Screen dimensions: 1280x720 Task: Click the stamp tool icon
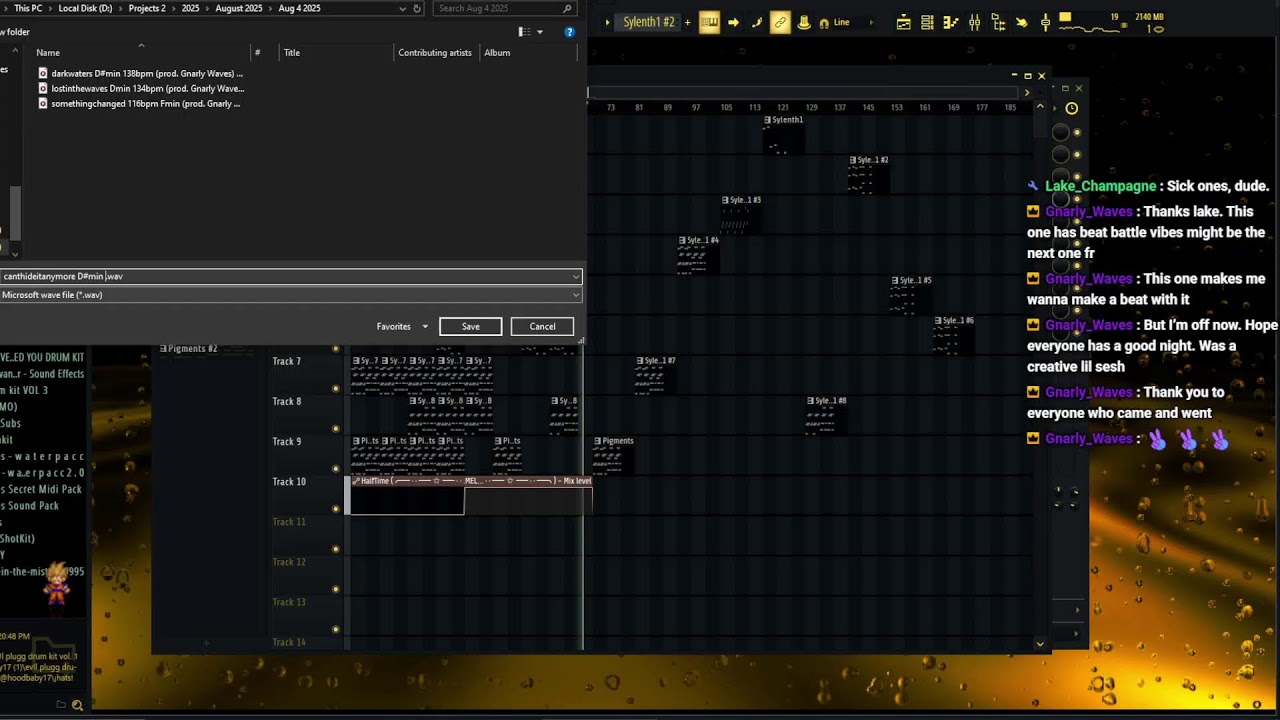point(803,22)
